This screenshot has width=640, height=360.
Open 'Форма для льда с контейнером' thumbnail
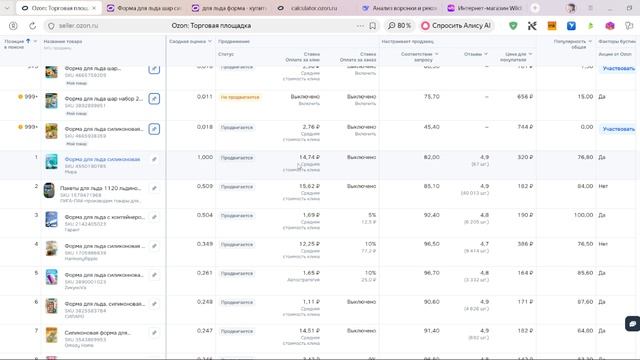point(51,219)
